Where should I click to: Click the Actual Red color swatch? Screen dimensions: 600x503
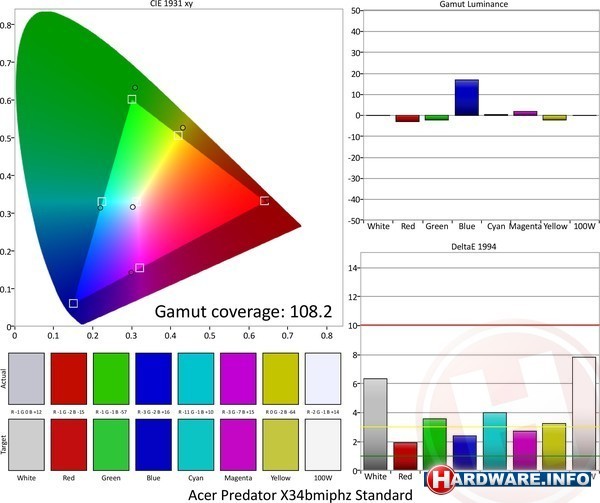coord(69,379)
